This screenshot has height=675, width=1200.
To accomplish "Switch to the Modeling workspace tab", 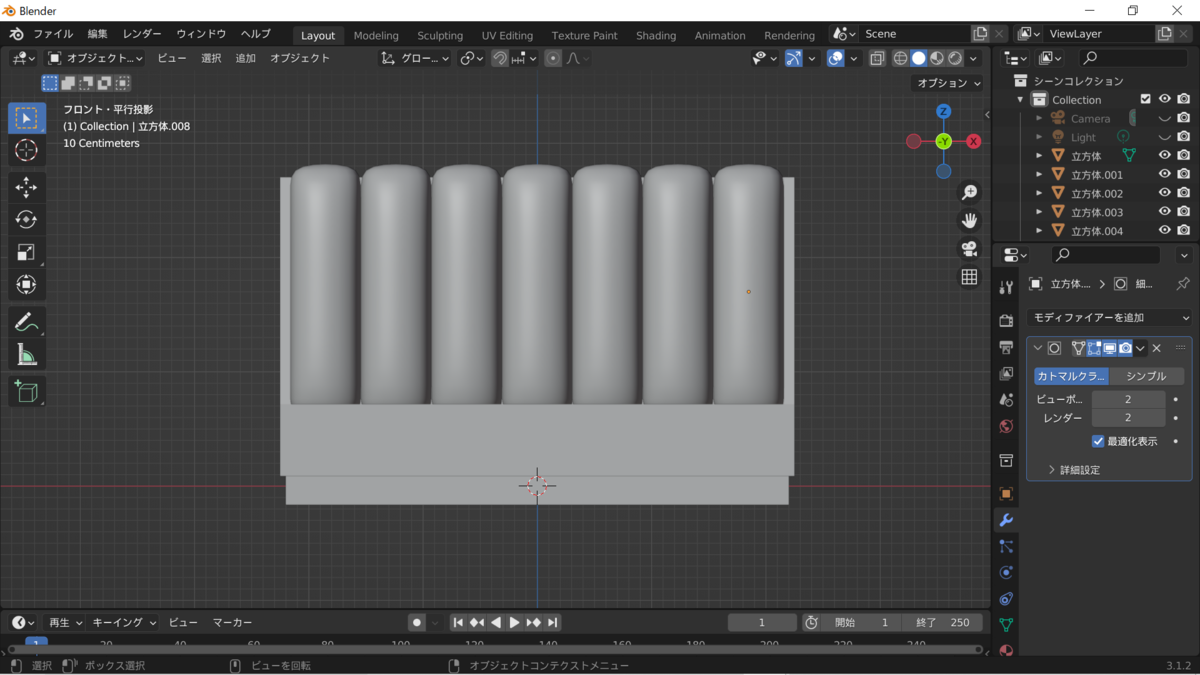I will [x=376, y=35].
